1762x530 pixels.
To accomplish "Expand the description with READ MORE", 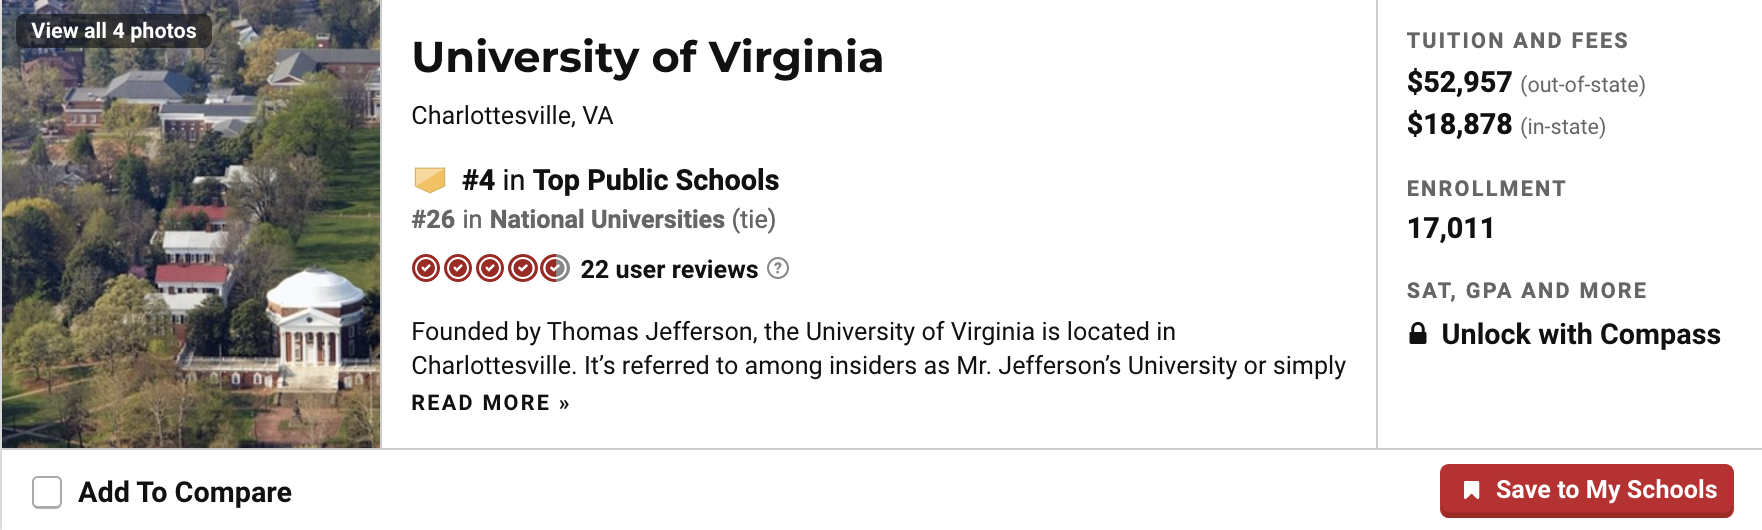I will (x=490, y=403).
